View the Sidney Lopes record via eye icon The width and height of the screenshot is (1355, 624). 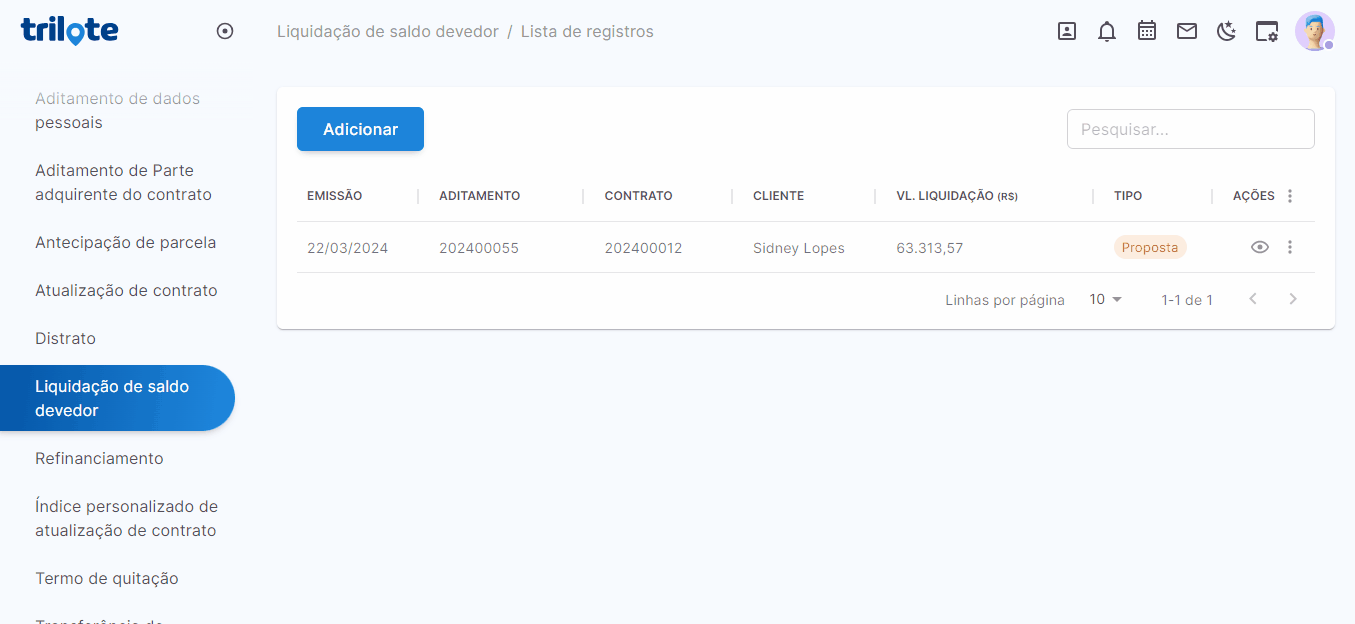1260,247
